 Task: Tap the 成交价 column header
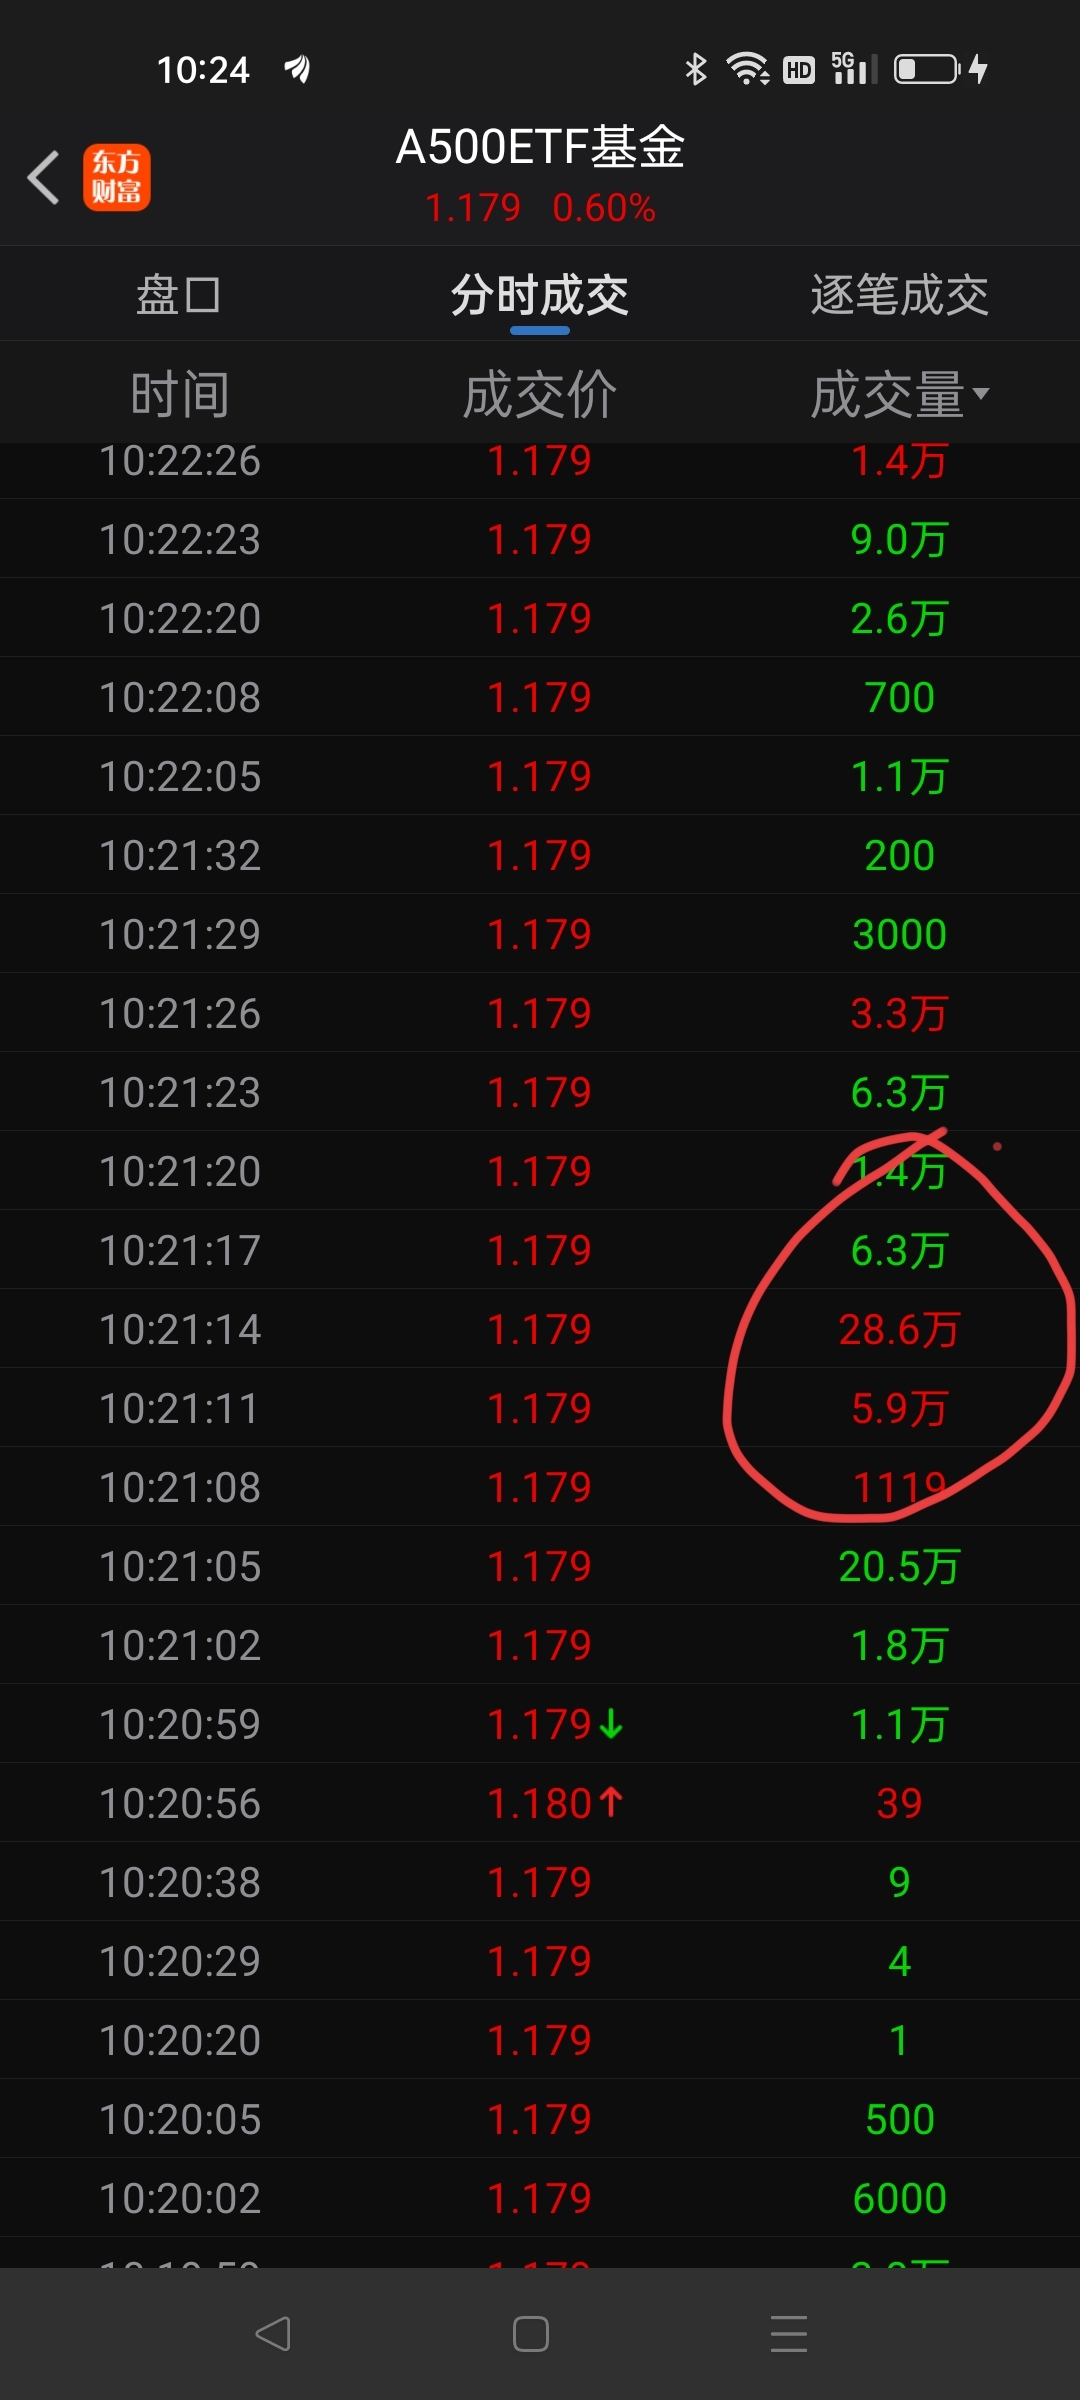(540, 393)
